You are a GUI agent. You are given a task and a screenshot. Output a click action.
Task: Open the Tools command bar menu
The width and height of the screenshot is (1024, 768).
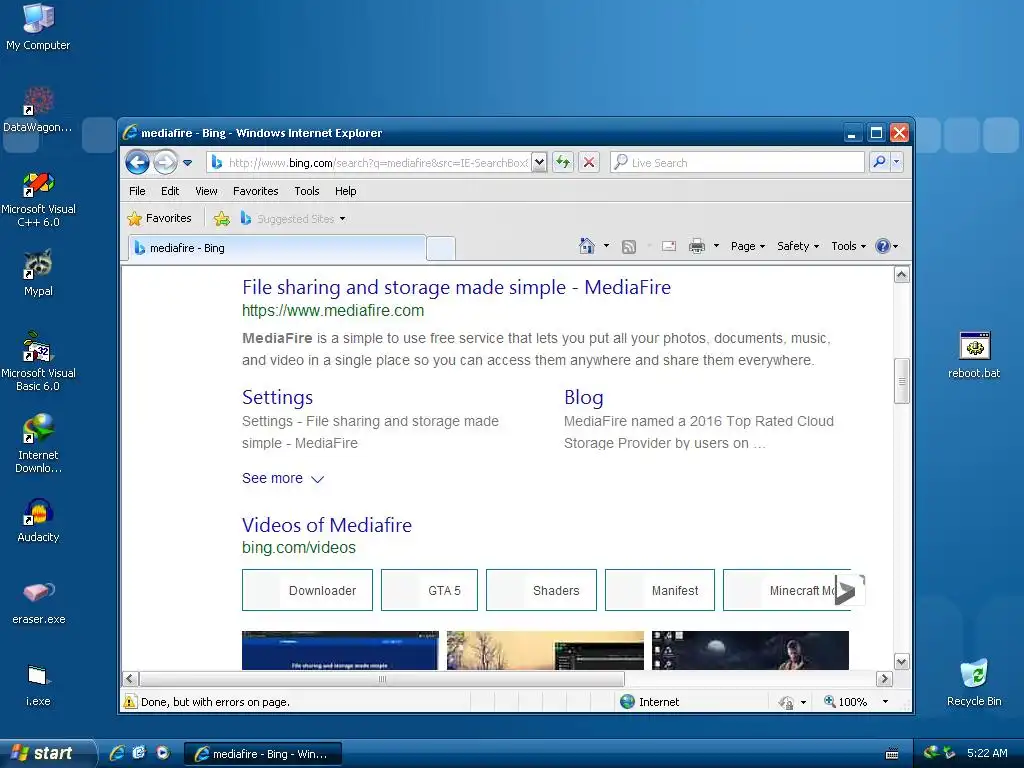(848, 246)
